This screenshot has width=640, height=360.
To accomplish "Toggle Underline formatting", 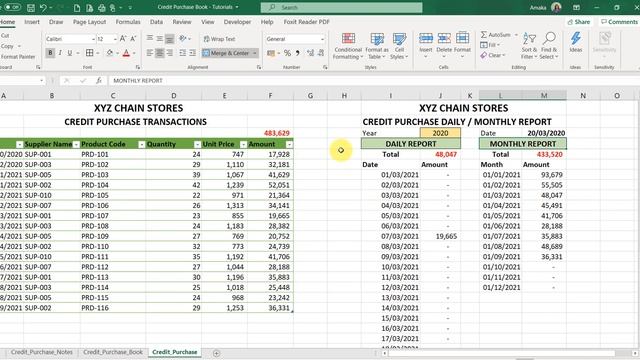I will pos(70,53).
